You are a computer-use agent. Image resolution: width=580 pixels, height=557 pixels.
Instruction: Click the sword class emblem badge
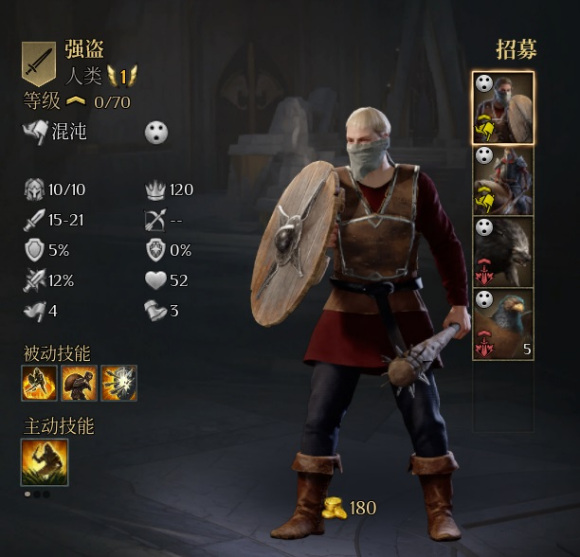[x=39, y=64]
